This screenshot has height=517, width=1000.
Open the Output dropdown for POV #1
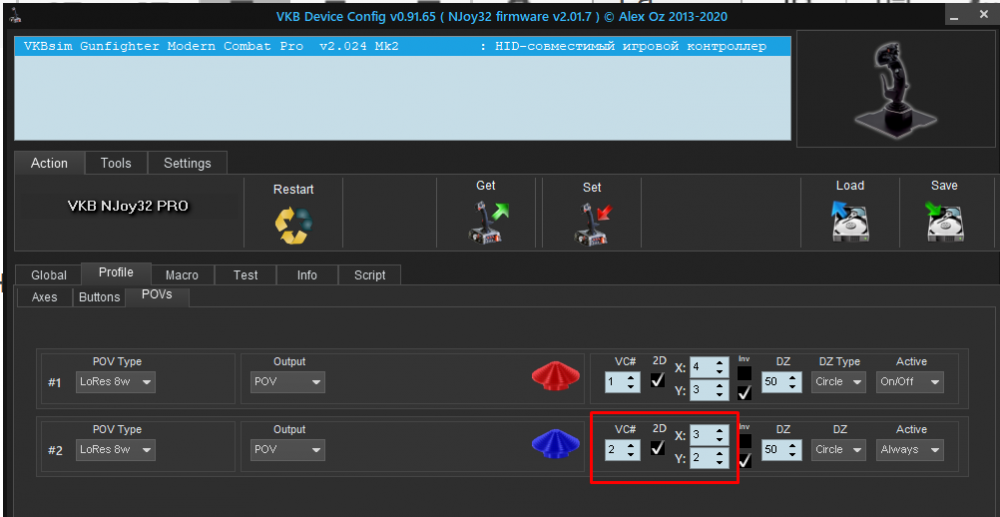(288, 382)
